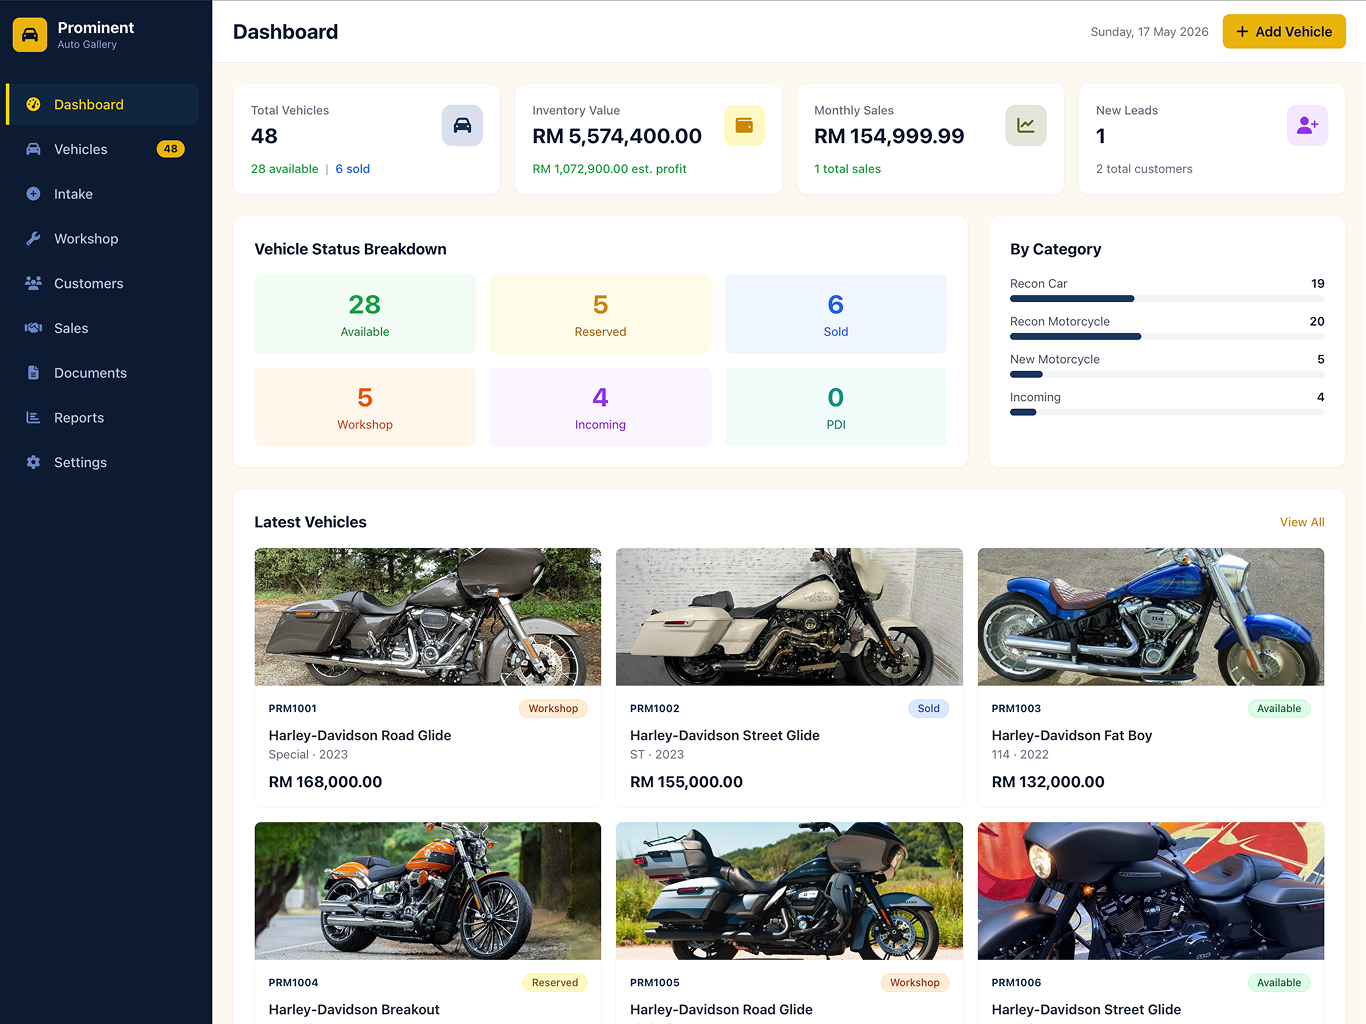Click the Intake plus-circle icon
This screenshot has width=1366, height=1024.
click(33, 194)
